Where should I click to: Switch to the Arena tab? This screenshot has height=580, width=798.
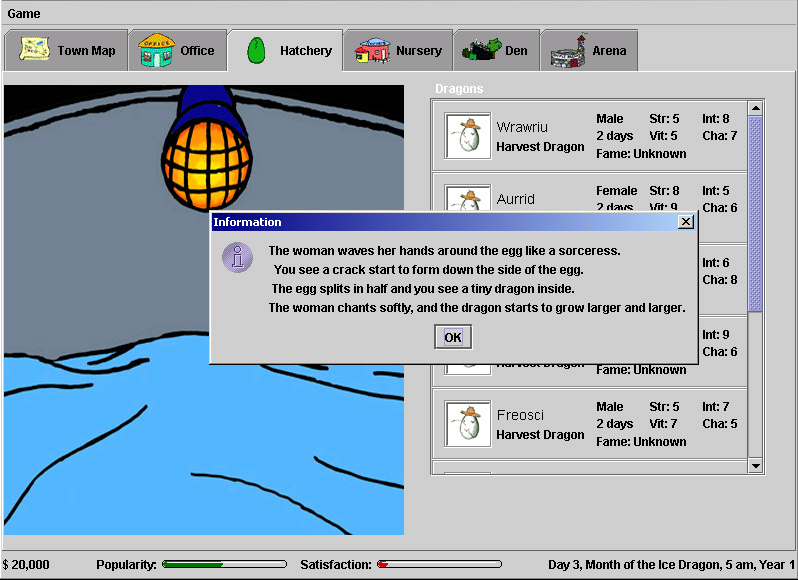pos(589,51)
